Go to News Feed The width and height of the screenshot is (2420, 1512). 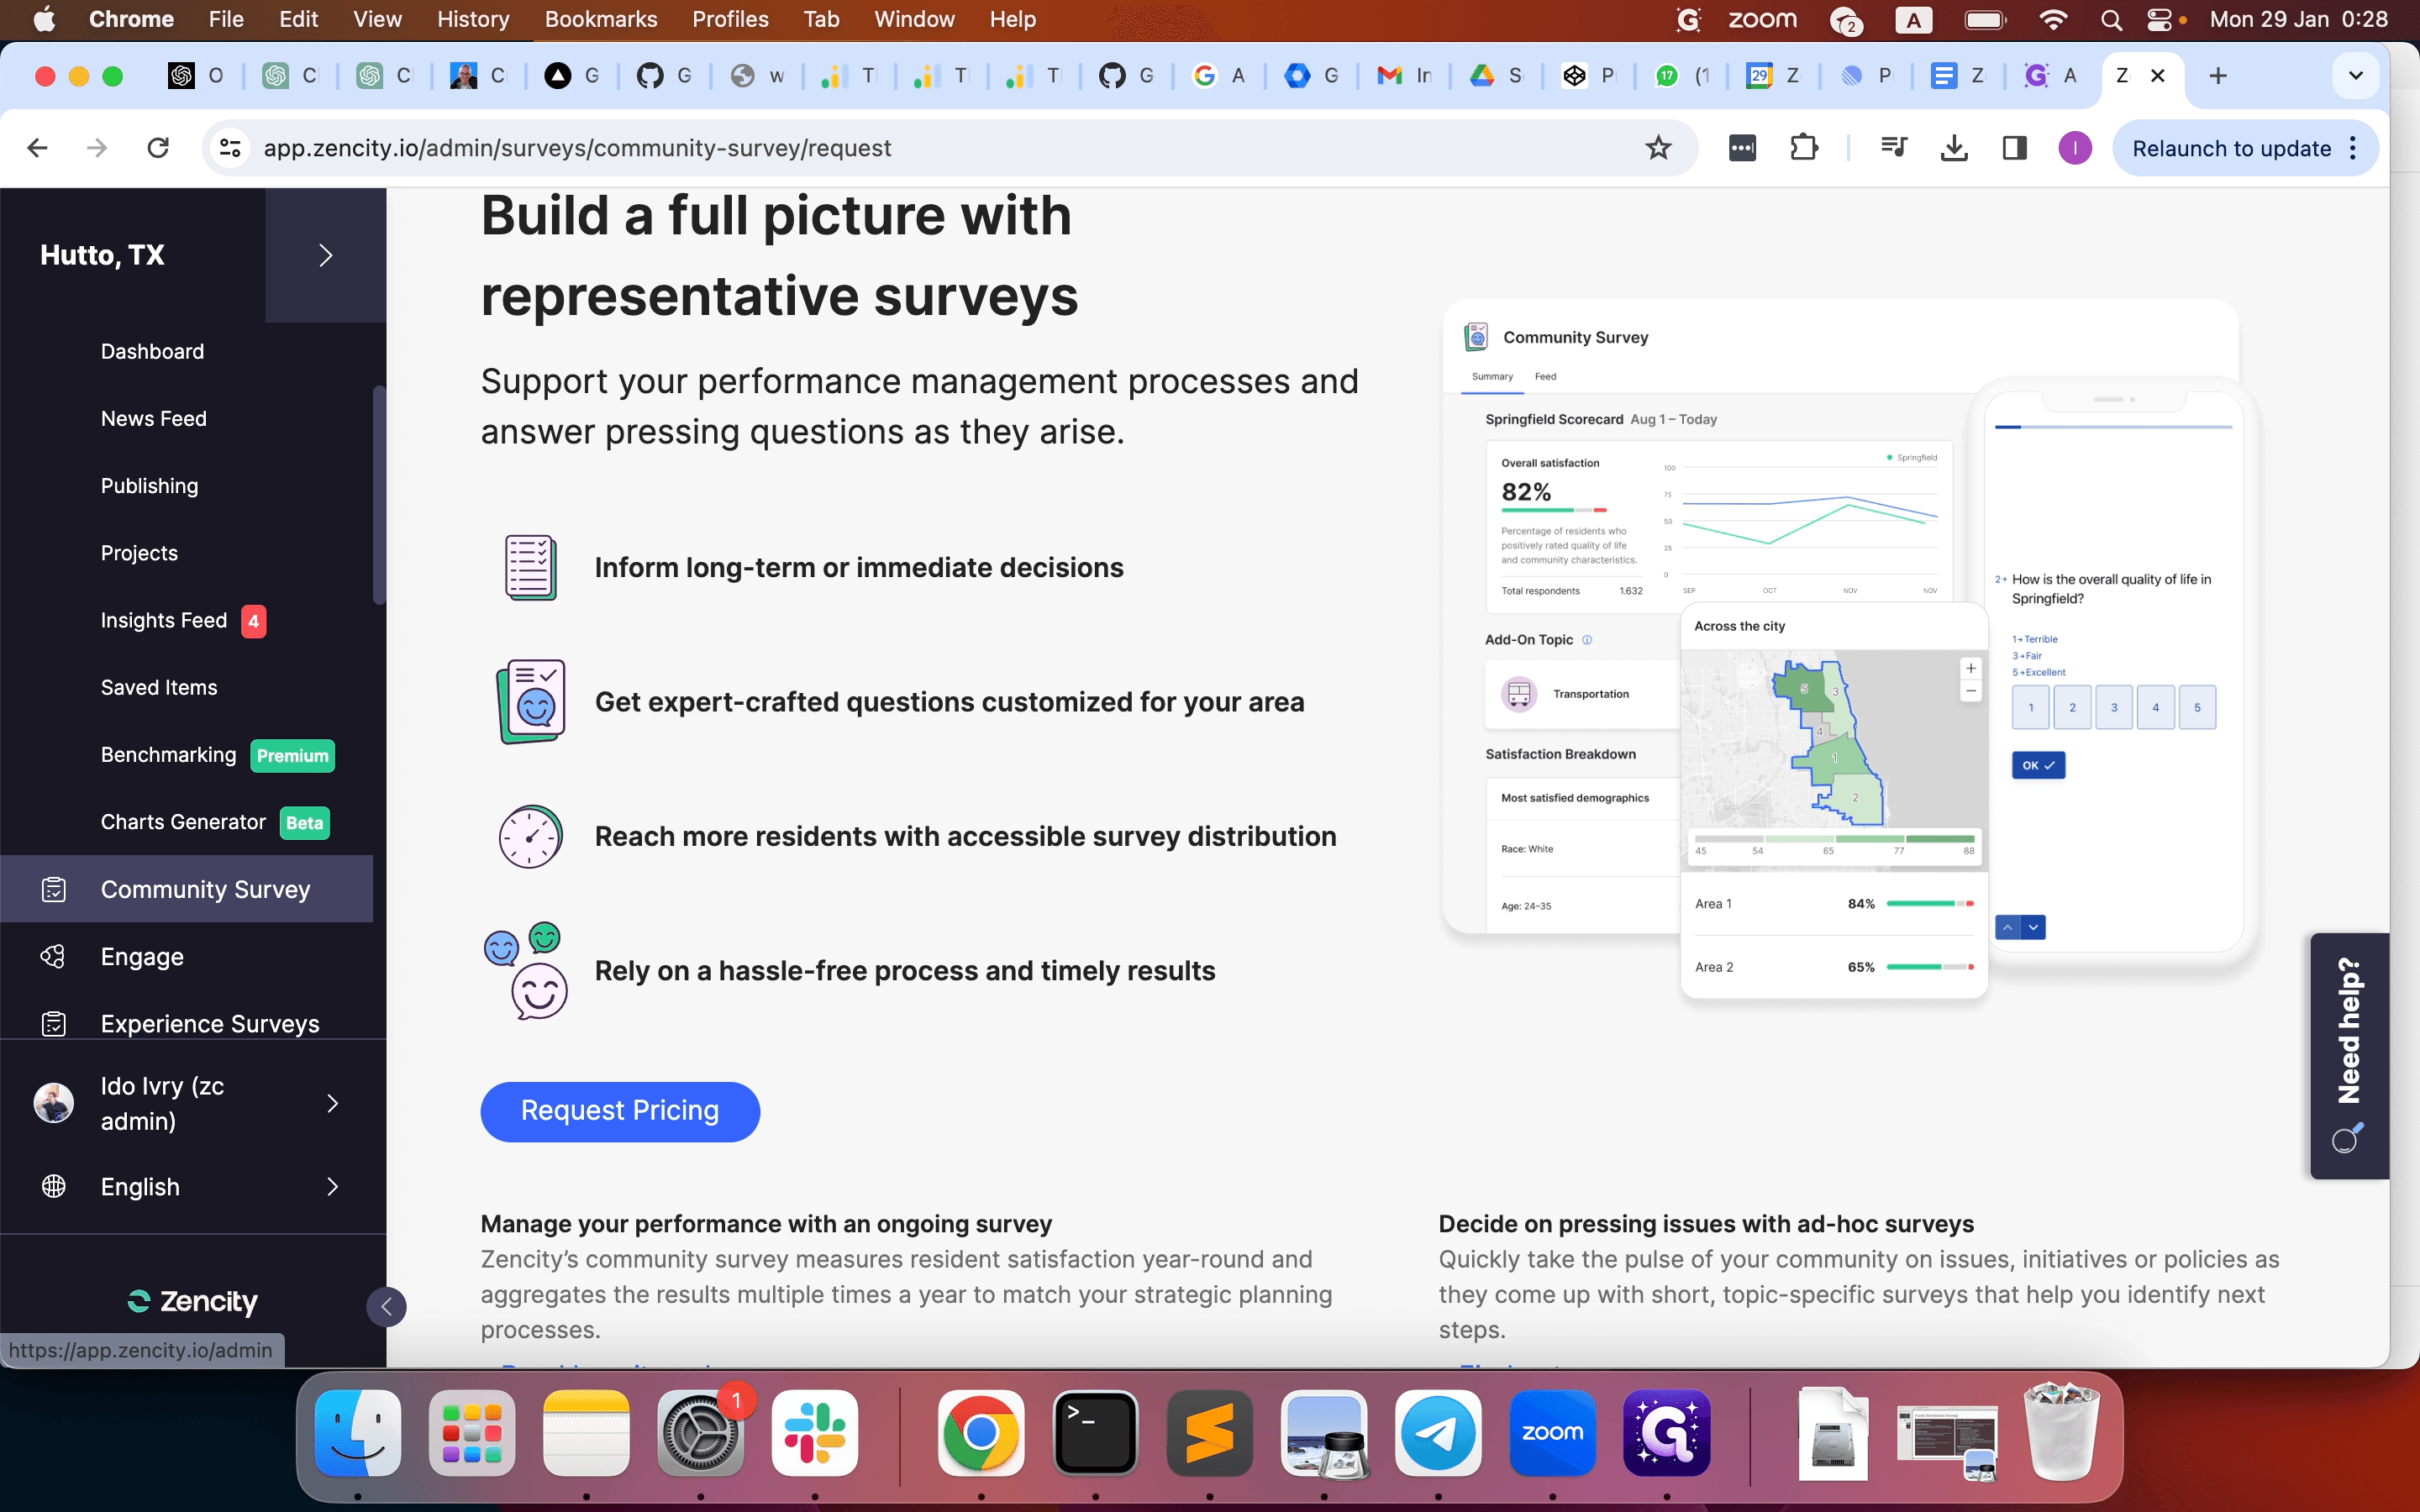click(154, 419)
